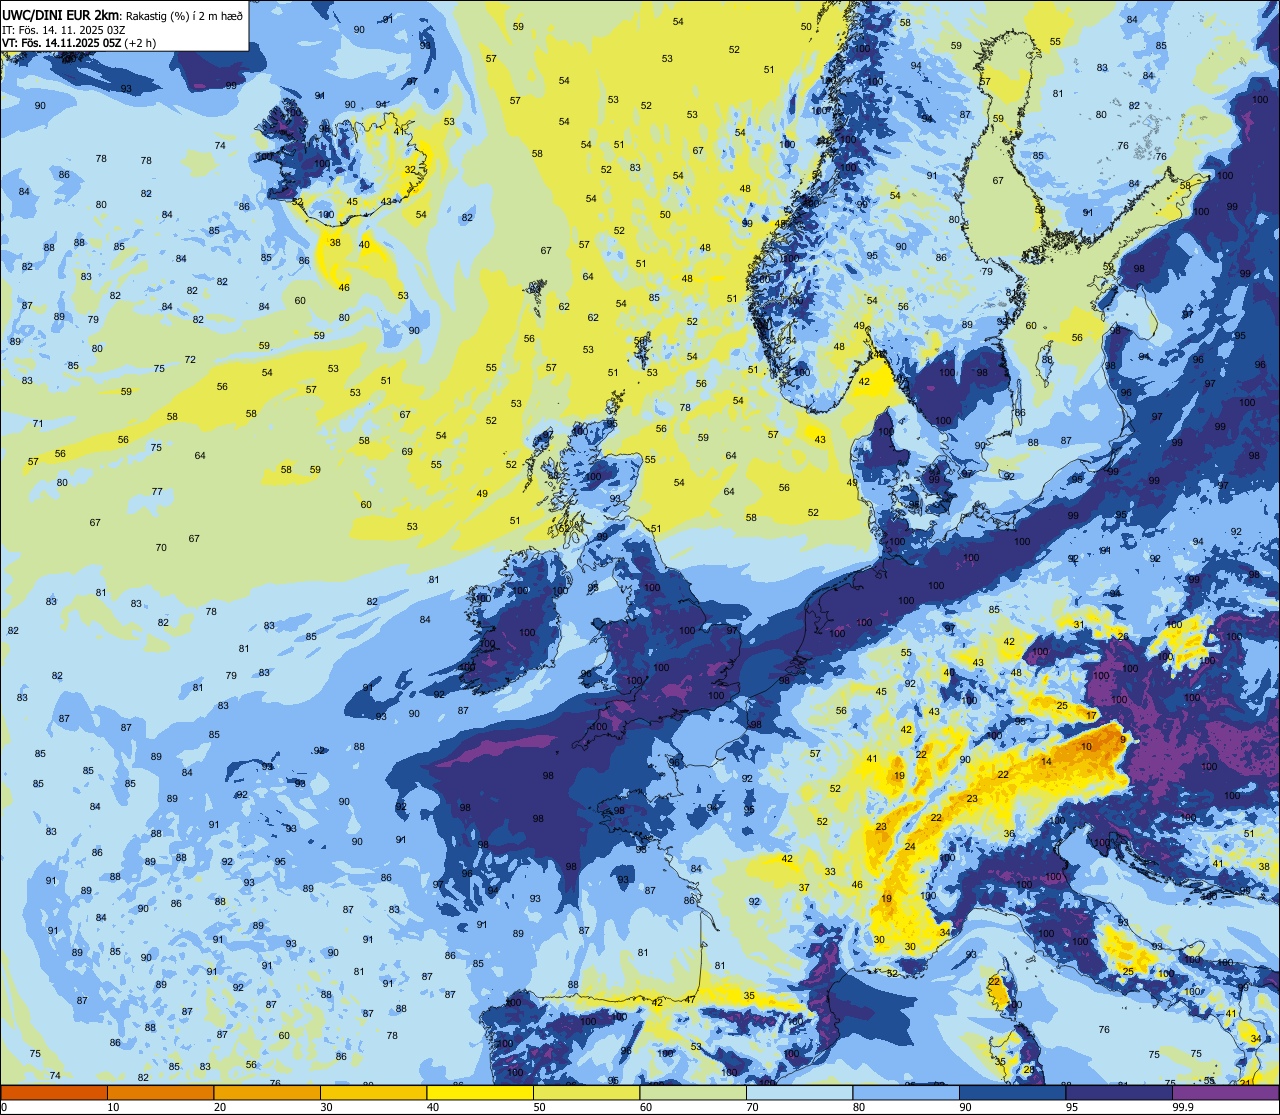Select the 'IT: Fös. 14. 11. 2025 03Z' line
Screen dimensions: 1280x1115
tap(63, 29)
